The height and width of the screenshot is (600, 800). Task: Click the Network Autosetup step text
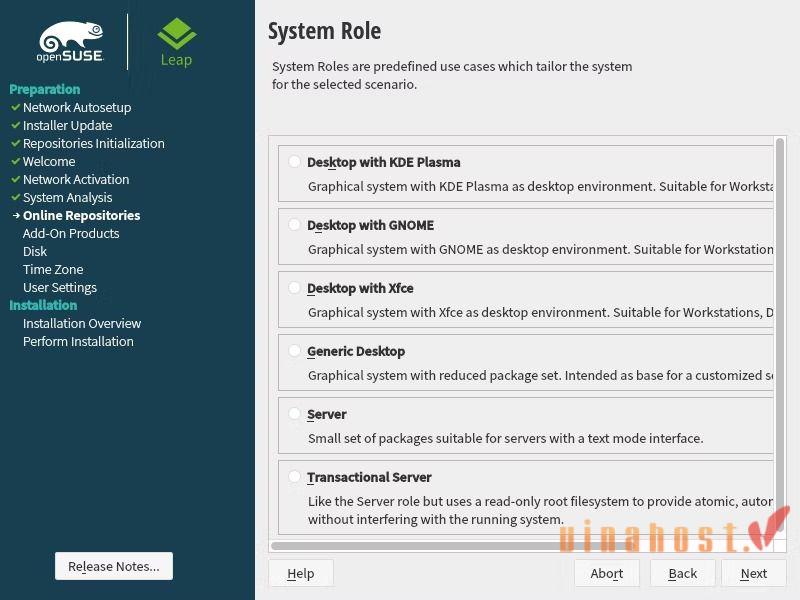(x=77, y=107)
